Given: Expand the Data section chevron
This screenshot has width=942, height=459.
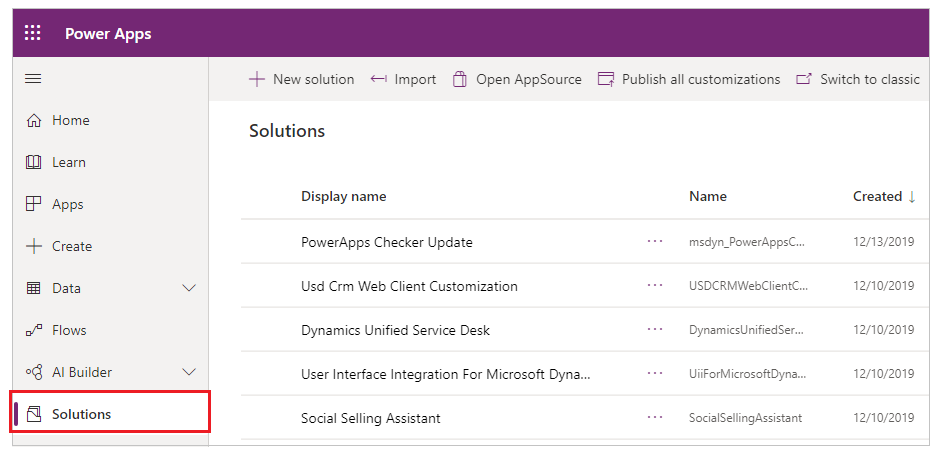Looking at the screenshot, I should pyautogui.click(x=189, y=288).
